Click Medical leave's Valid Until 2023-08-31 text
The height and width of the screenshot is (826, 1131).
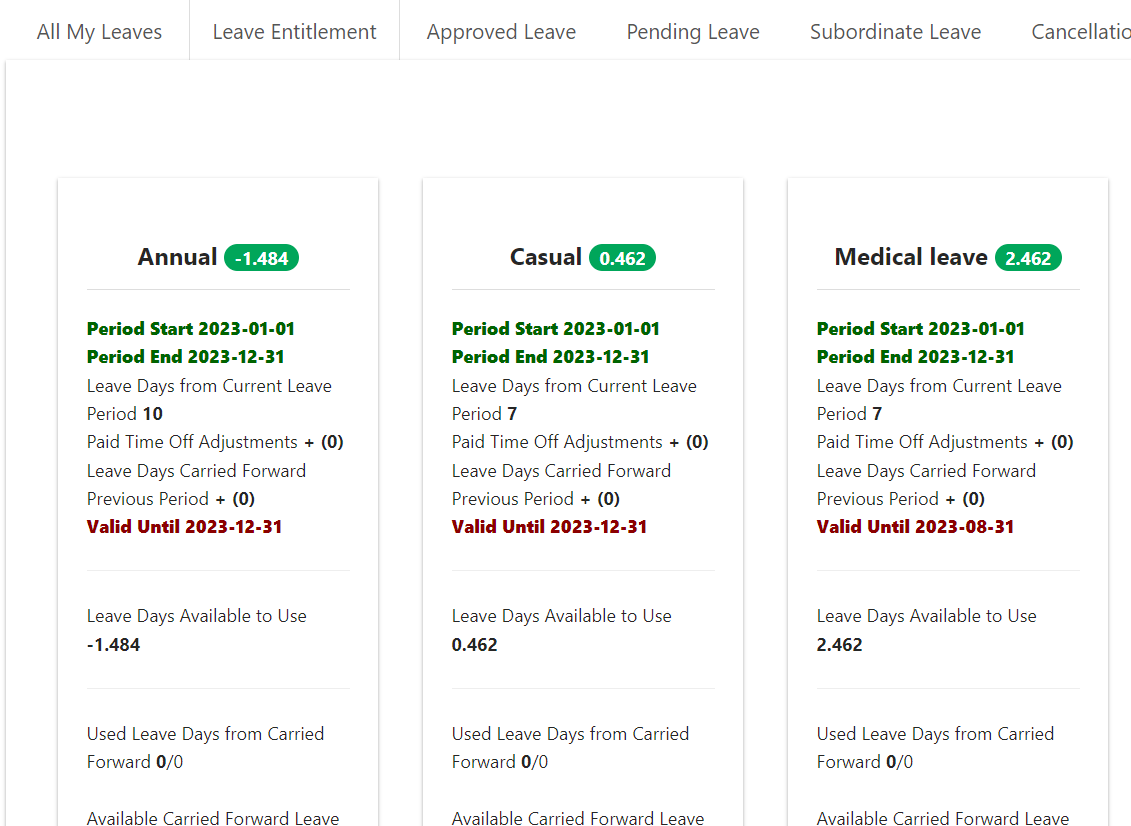[915, 527]
